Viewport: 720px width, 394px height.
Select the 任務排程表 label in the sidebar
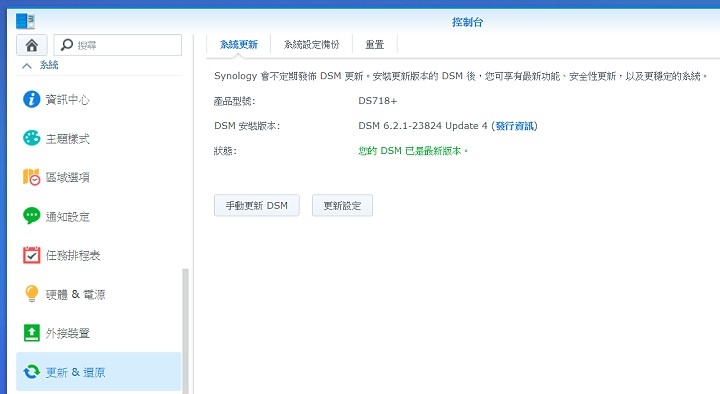(73, 255)
